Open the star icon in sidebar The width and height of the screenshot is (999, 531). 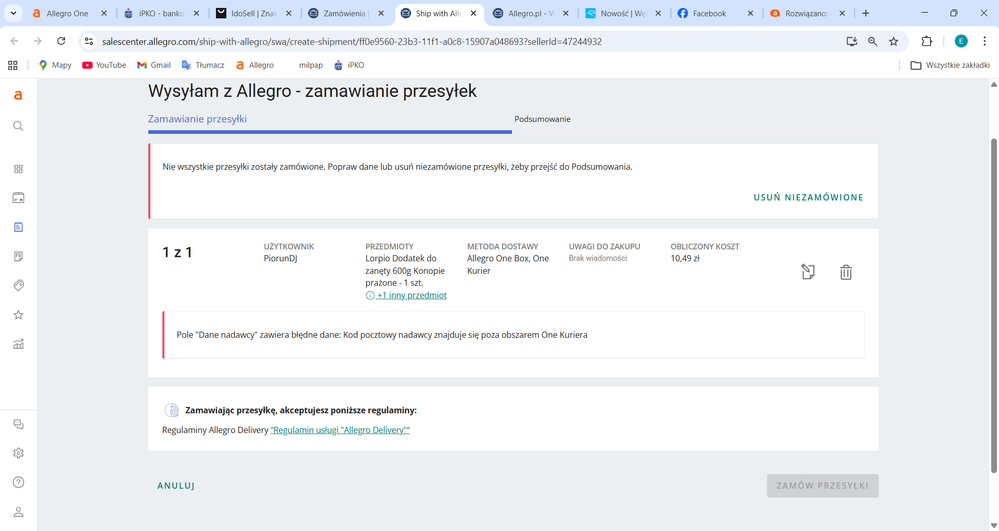(x=18, y=315)
